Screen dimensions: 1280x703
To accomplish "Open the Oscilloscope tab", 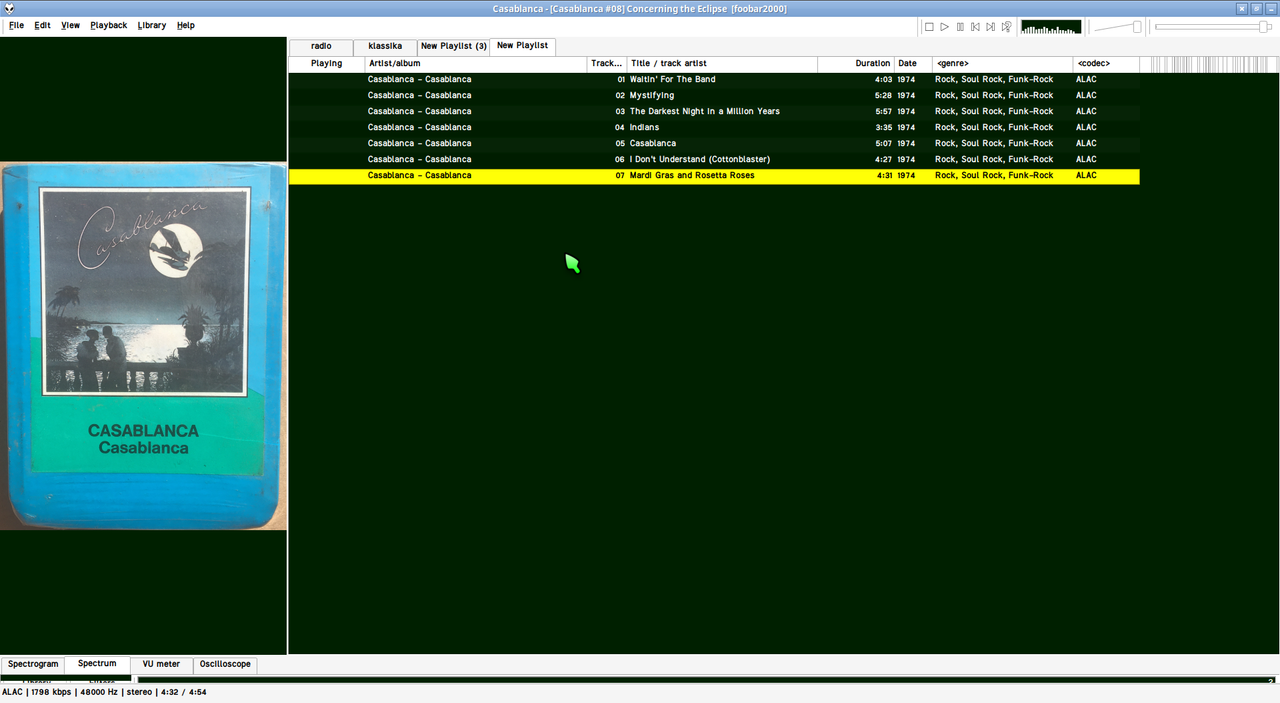I will (225, 664).
